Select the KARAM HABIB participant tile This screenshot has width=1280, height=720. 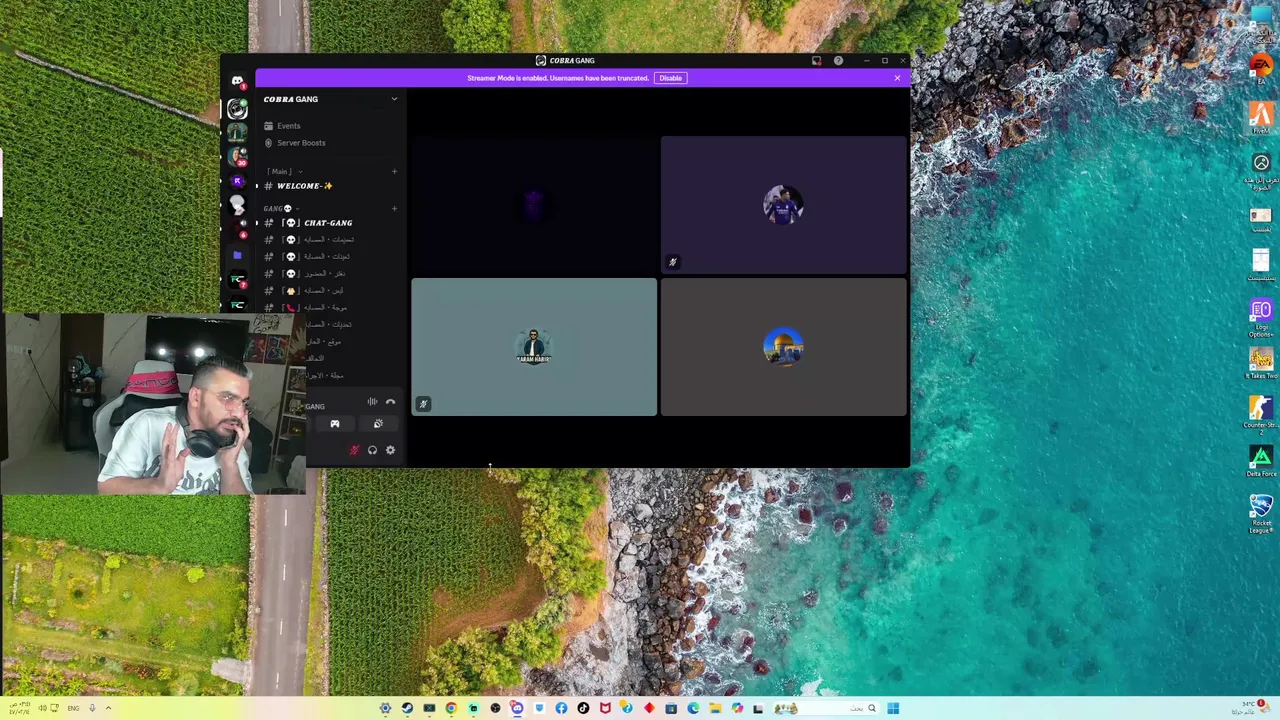point(534,346)
